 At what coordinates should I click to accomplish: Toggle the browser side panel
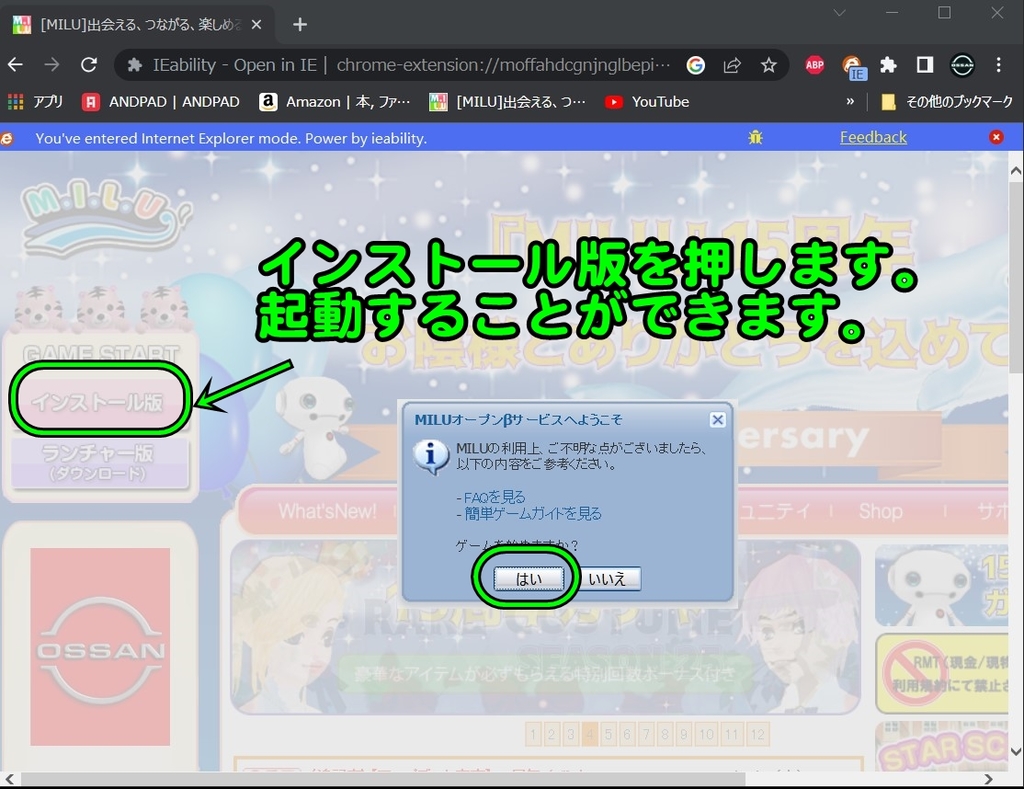tap(925, 65)
